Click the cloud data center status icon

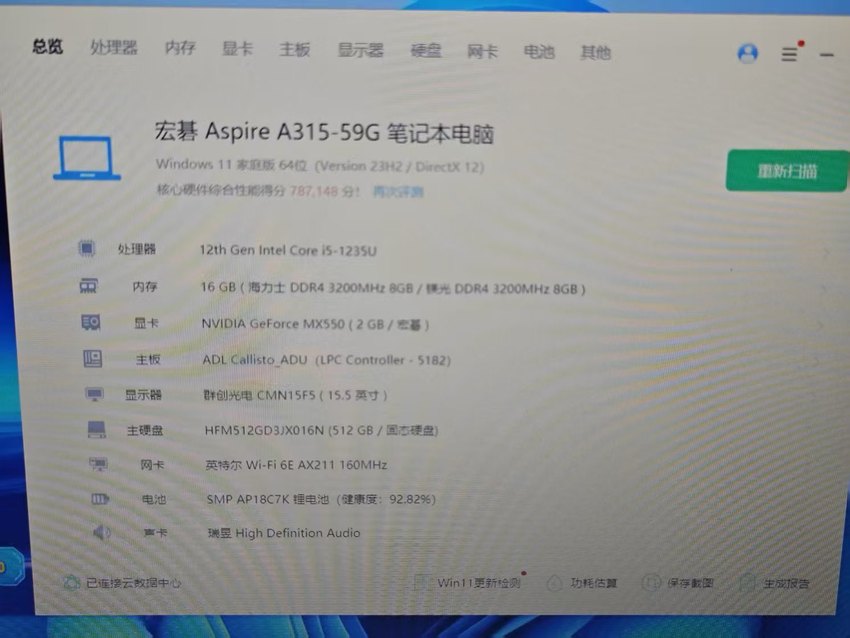(72, 583)
